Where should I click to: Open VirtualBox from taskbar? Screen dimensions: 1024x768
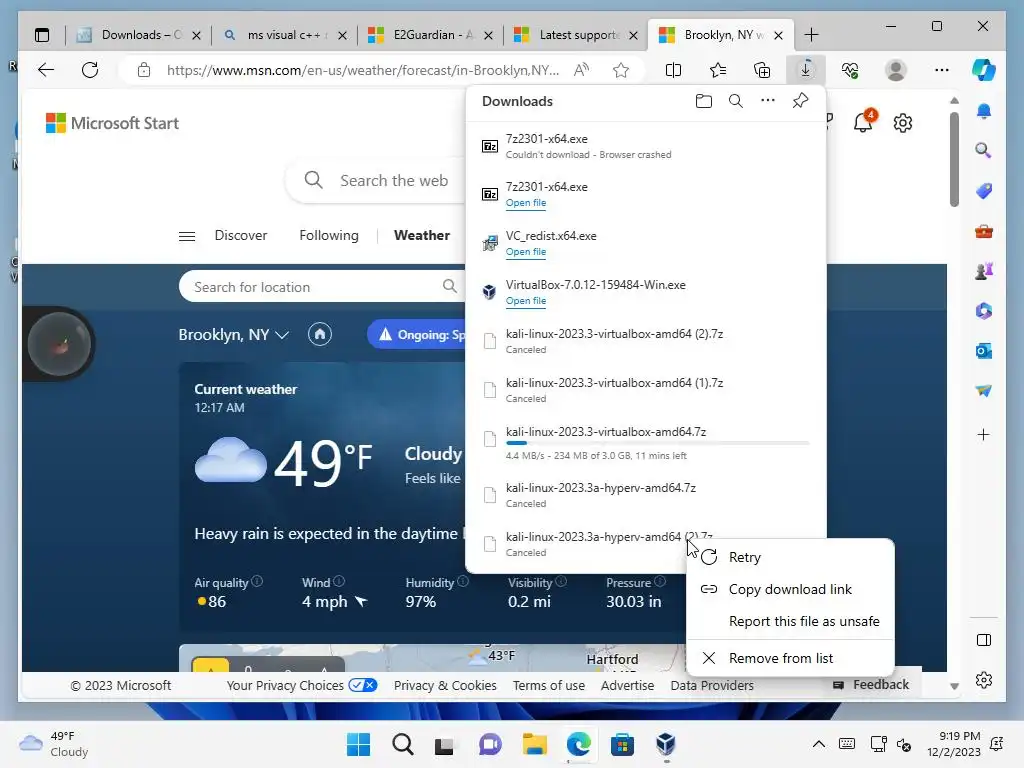click(x=665, y=744)
